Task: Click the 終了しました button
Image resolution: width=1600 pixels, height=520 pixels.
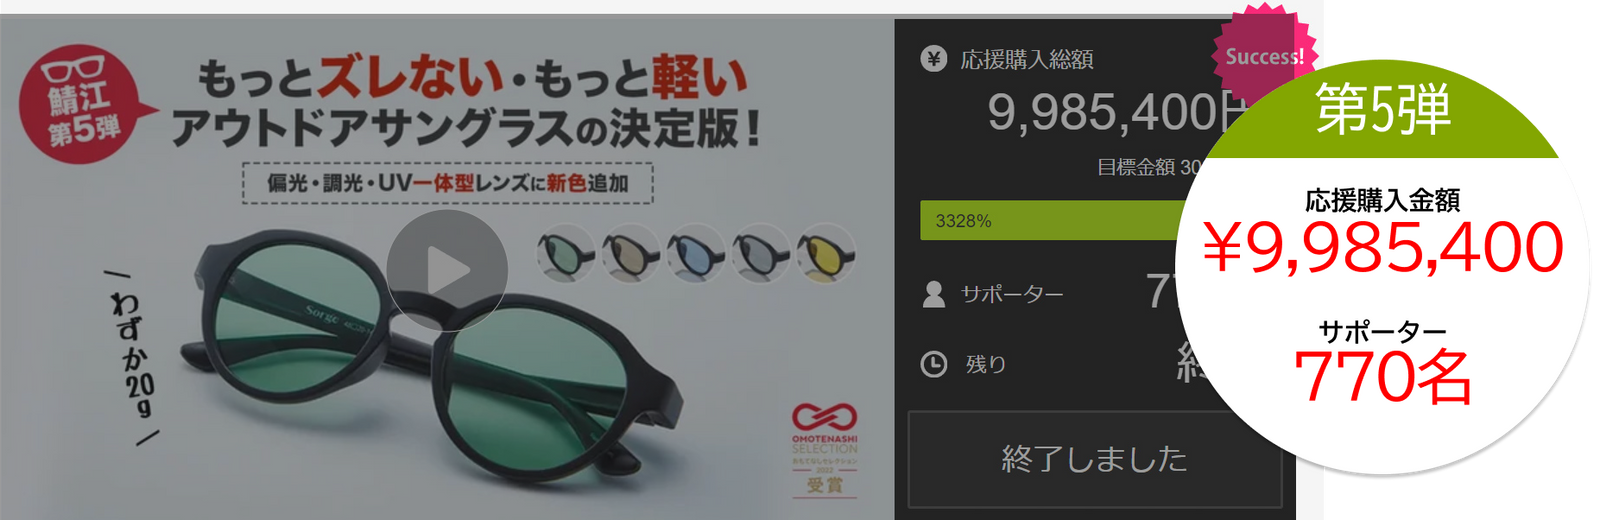Action: [x=1094, y=459]
